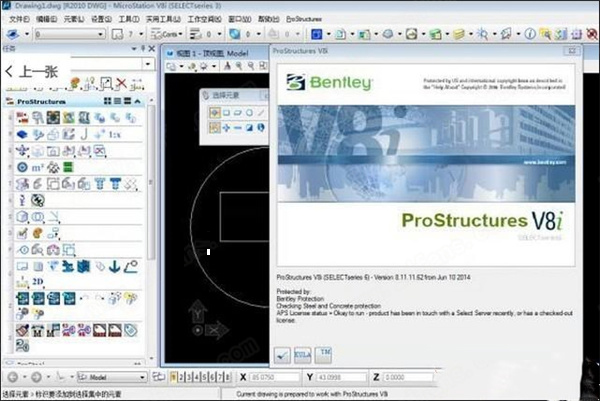
Task: Toggle view 7 button in view group
Action: tap(220, 377)
